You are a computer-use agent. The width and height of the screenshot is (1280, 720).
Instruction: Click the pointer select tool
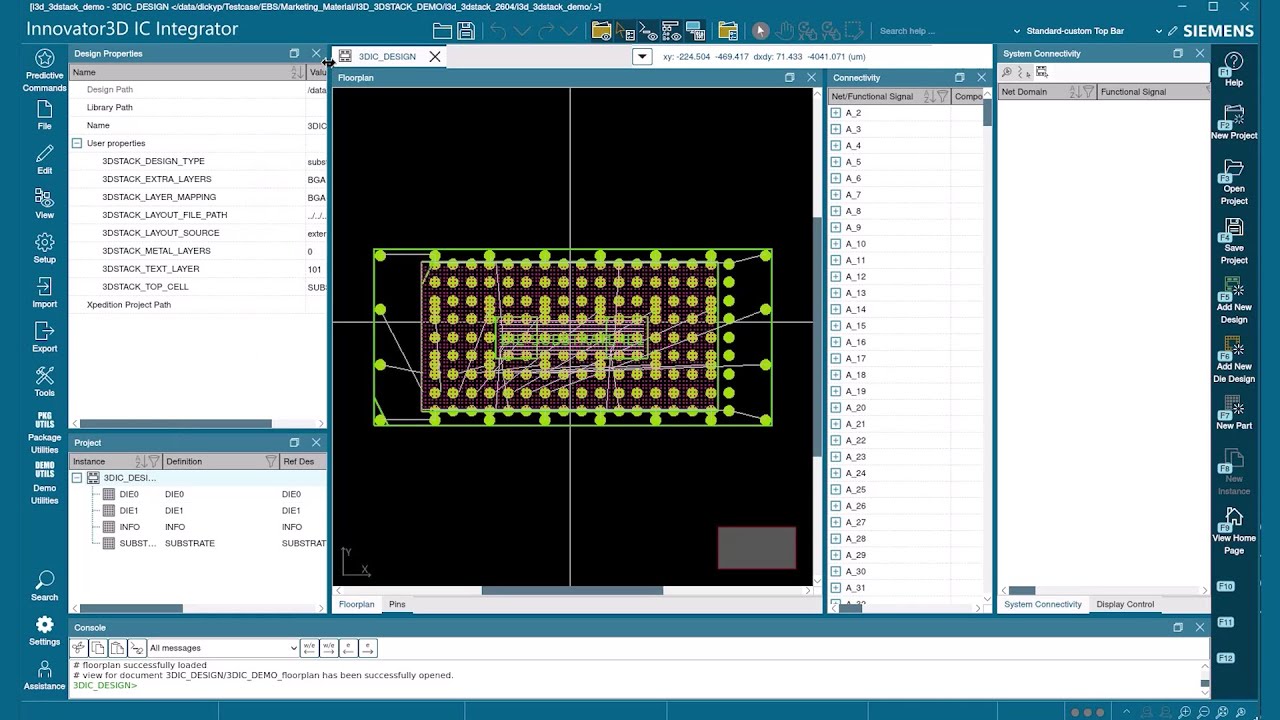[761, 31]
